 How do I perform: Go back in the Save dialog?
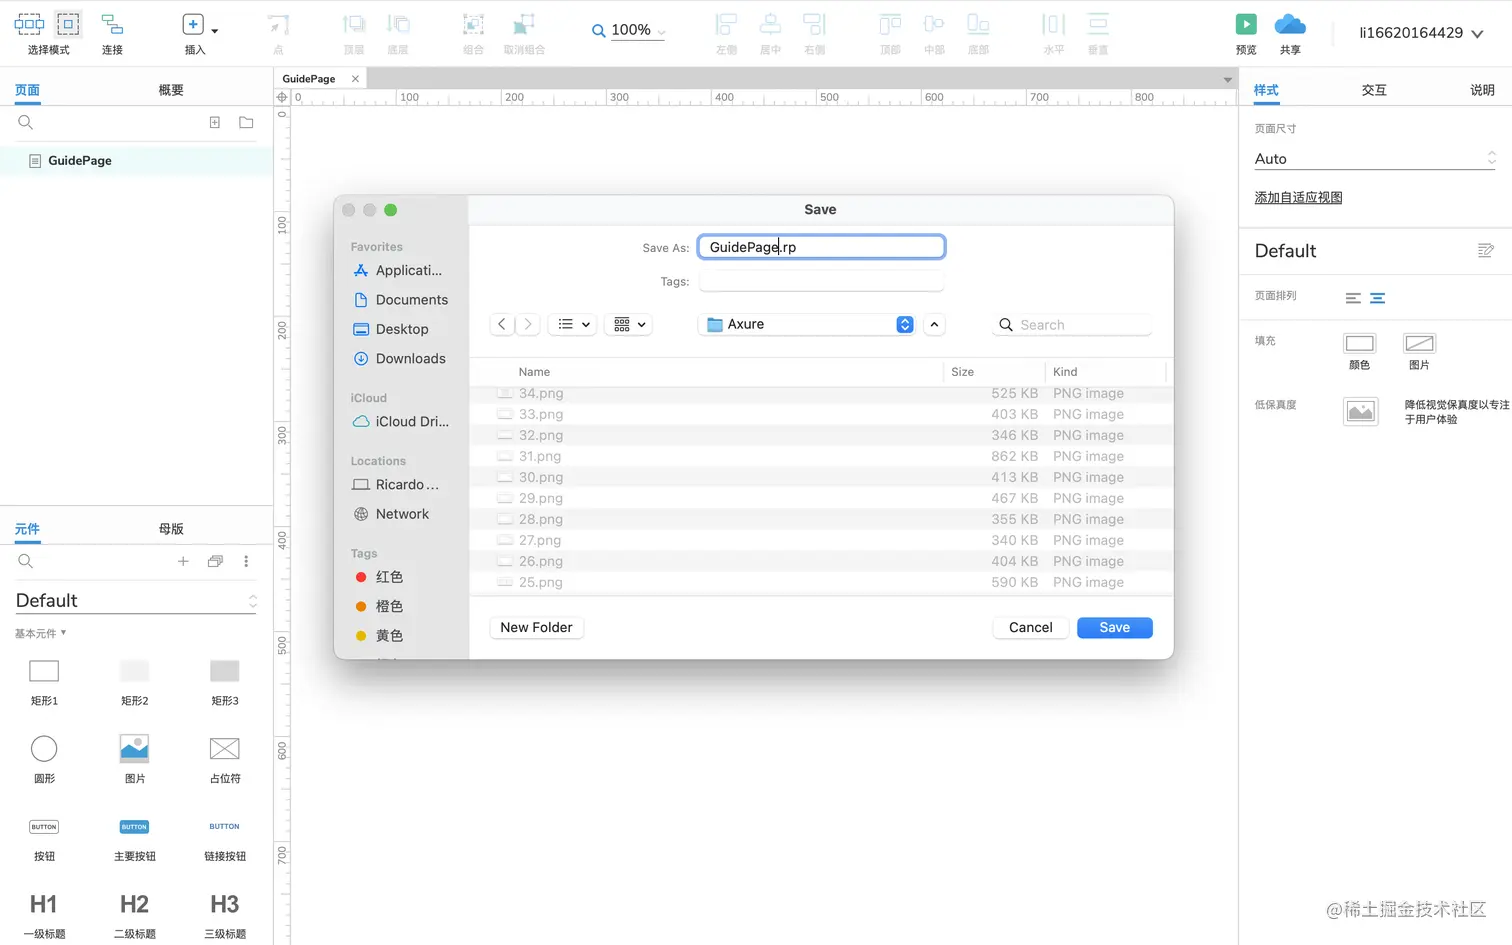(502, 324)
